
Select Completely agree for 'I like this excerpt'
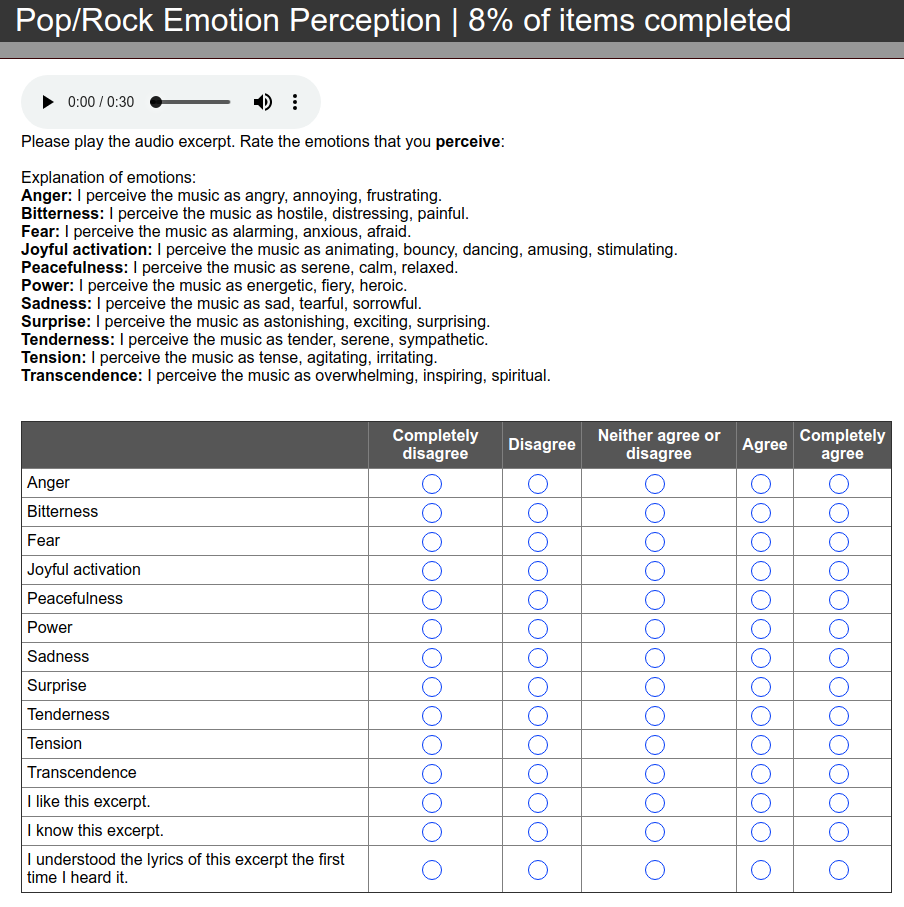[839, 803]
